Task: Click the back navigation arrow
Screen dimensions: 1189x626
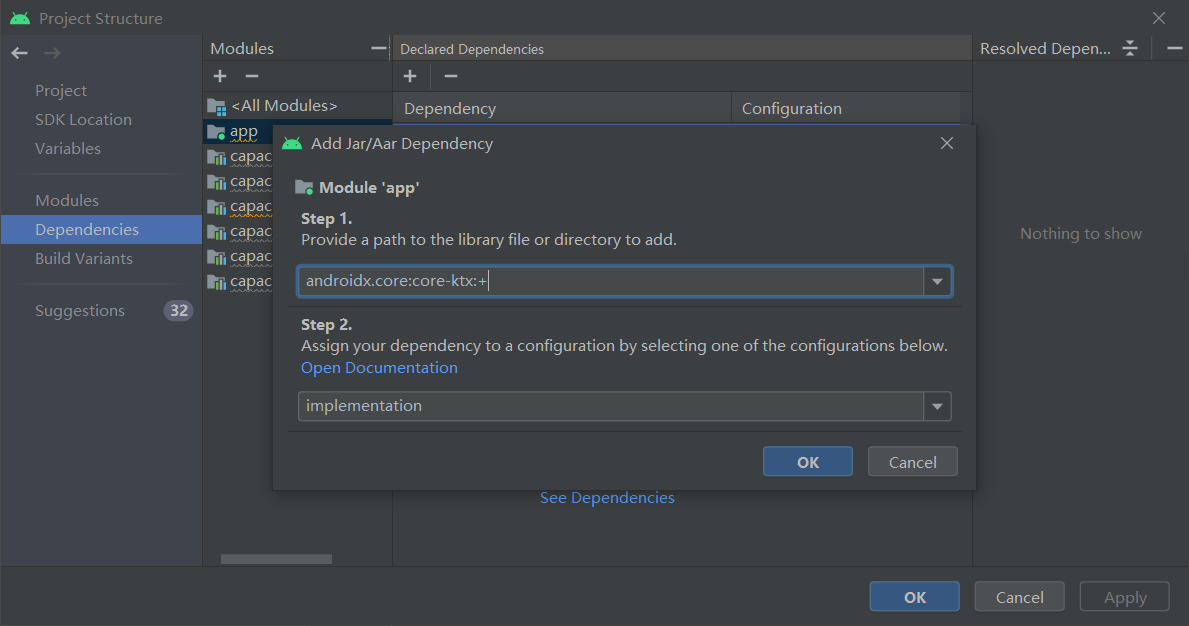Action: (x=20, y=53)
